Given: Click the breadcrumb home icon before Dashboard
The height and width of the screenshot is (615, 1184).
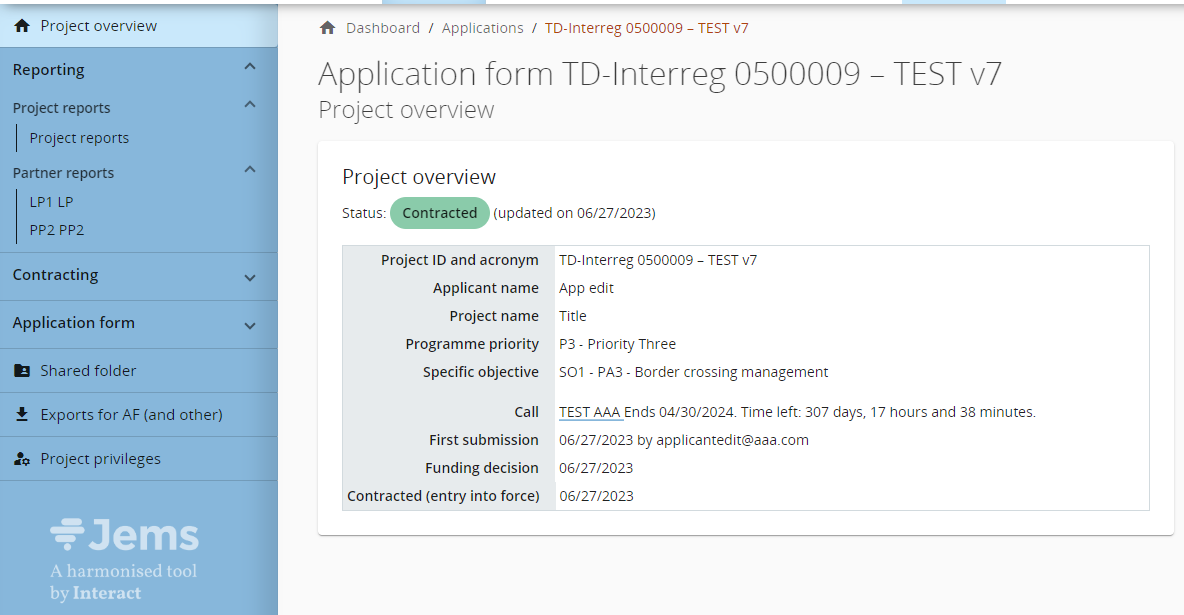Looking at the screenshot, I should click(x=327, y=28).
